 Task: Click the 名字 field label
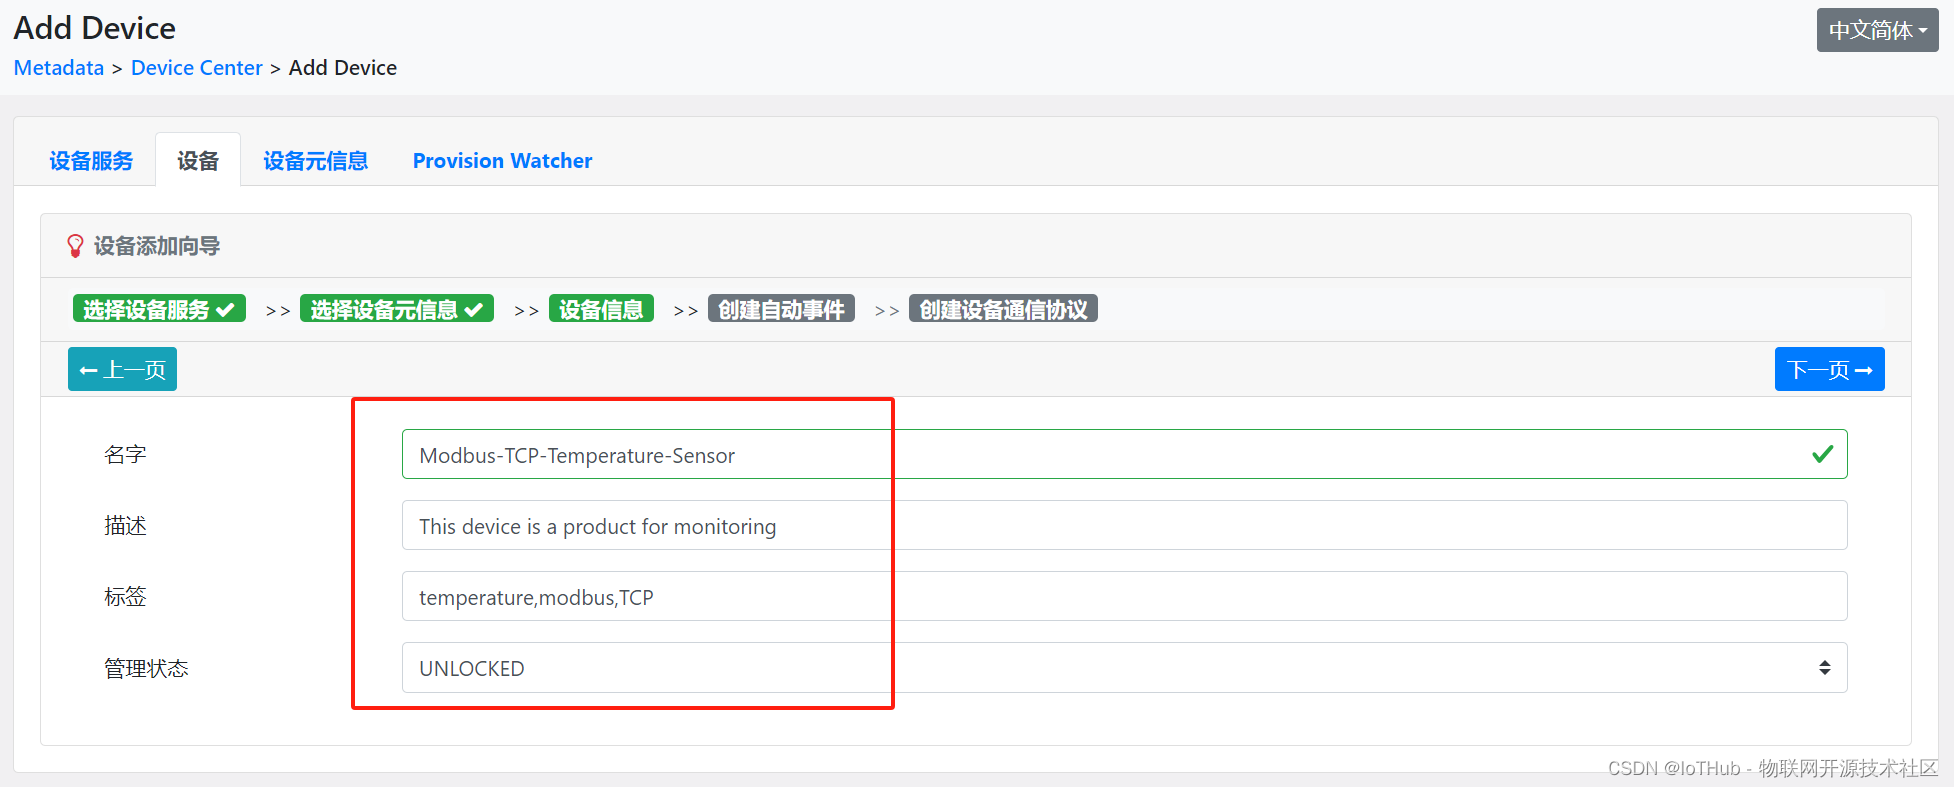125,454
